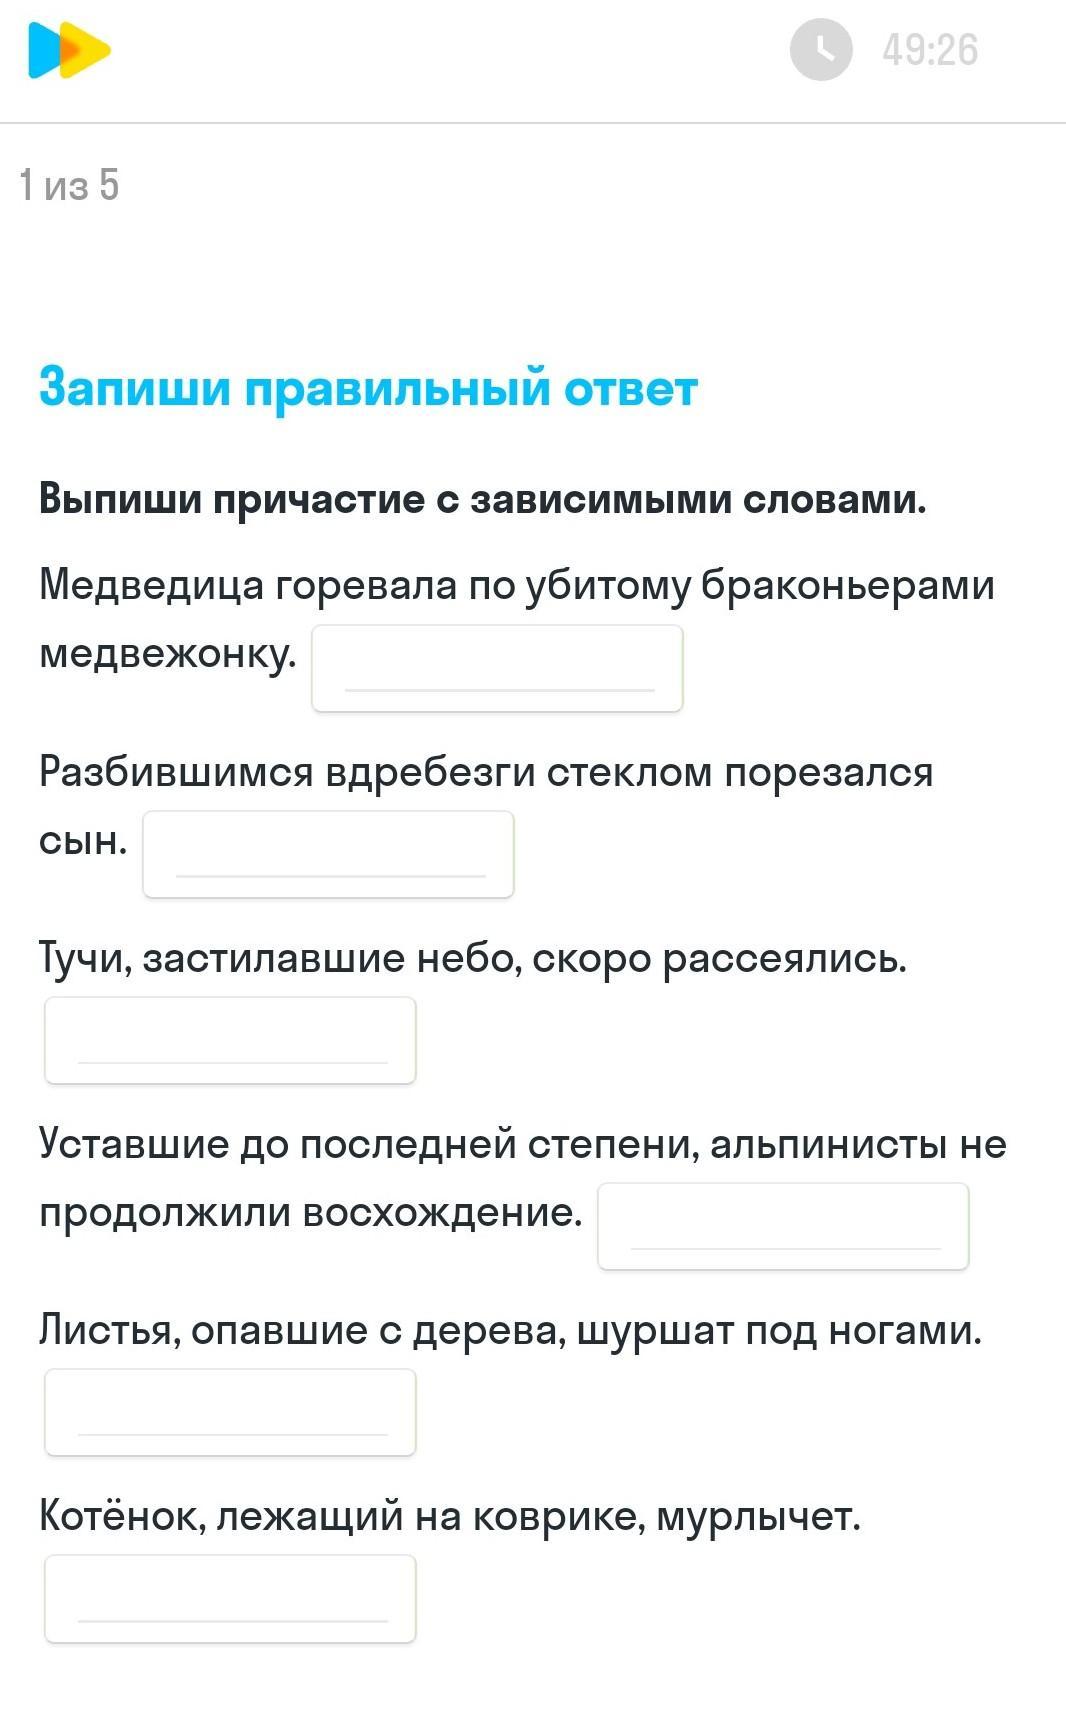Viewport: 1066px width, 1709px height.
Task: Click the sentence 'Тучи, застилавшие небо, скоро рассеялись.'
Action: tap(473, 958)
